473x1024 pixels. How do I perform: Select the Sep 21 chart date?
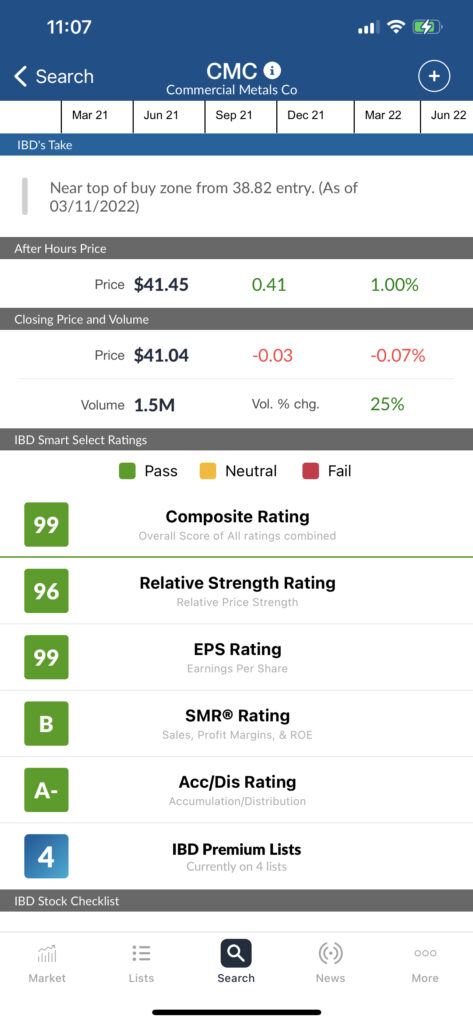pos(234,116)
